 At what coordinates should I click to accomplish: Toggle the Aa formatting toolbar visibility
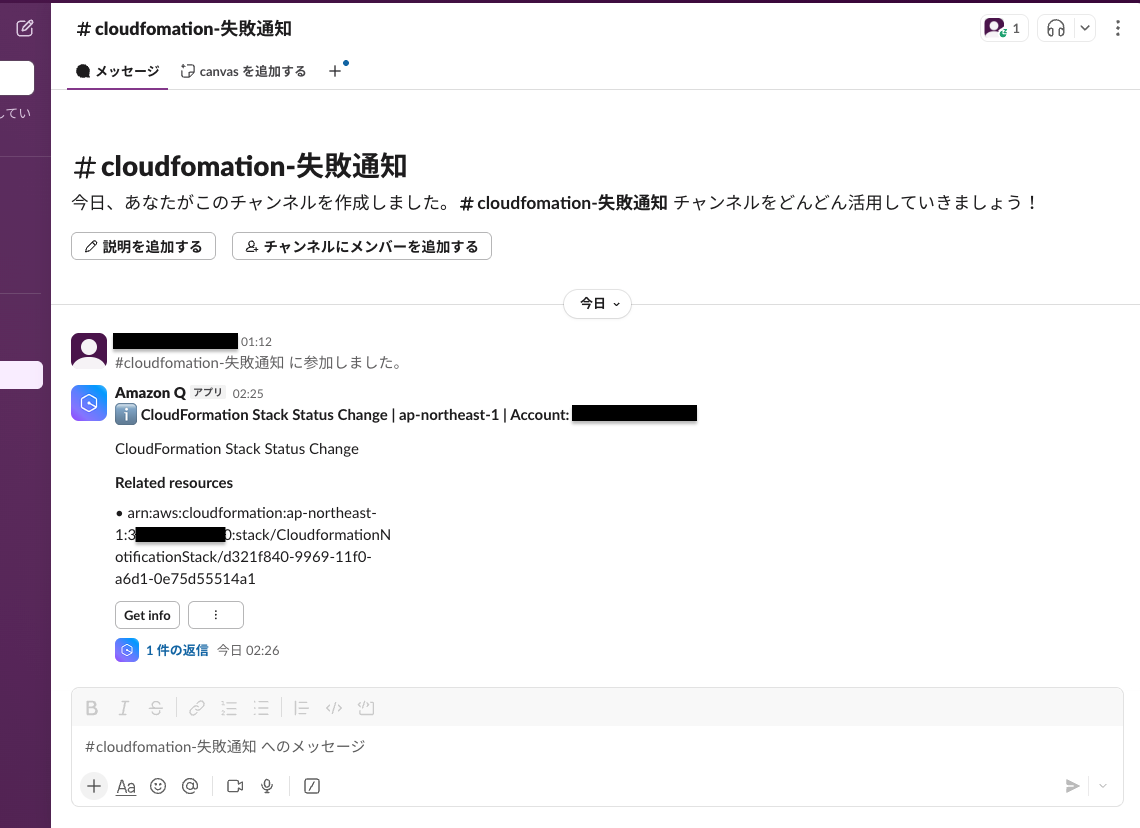coord(126,786)
